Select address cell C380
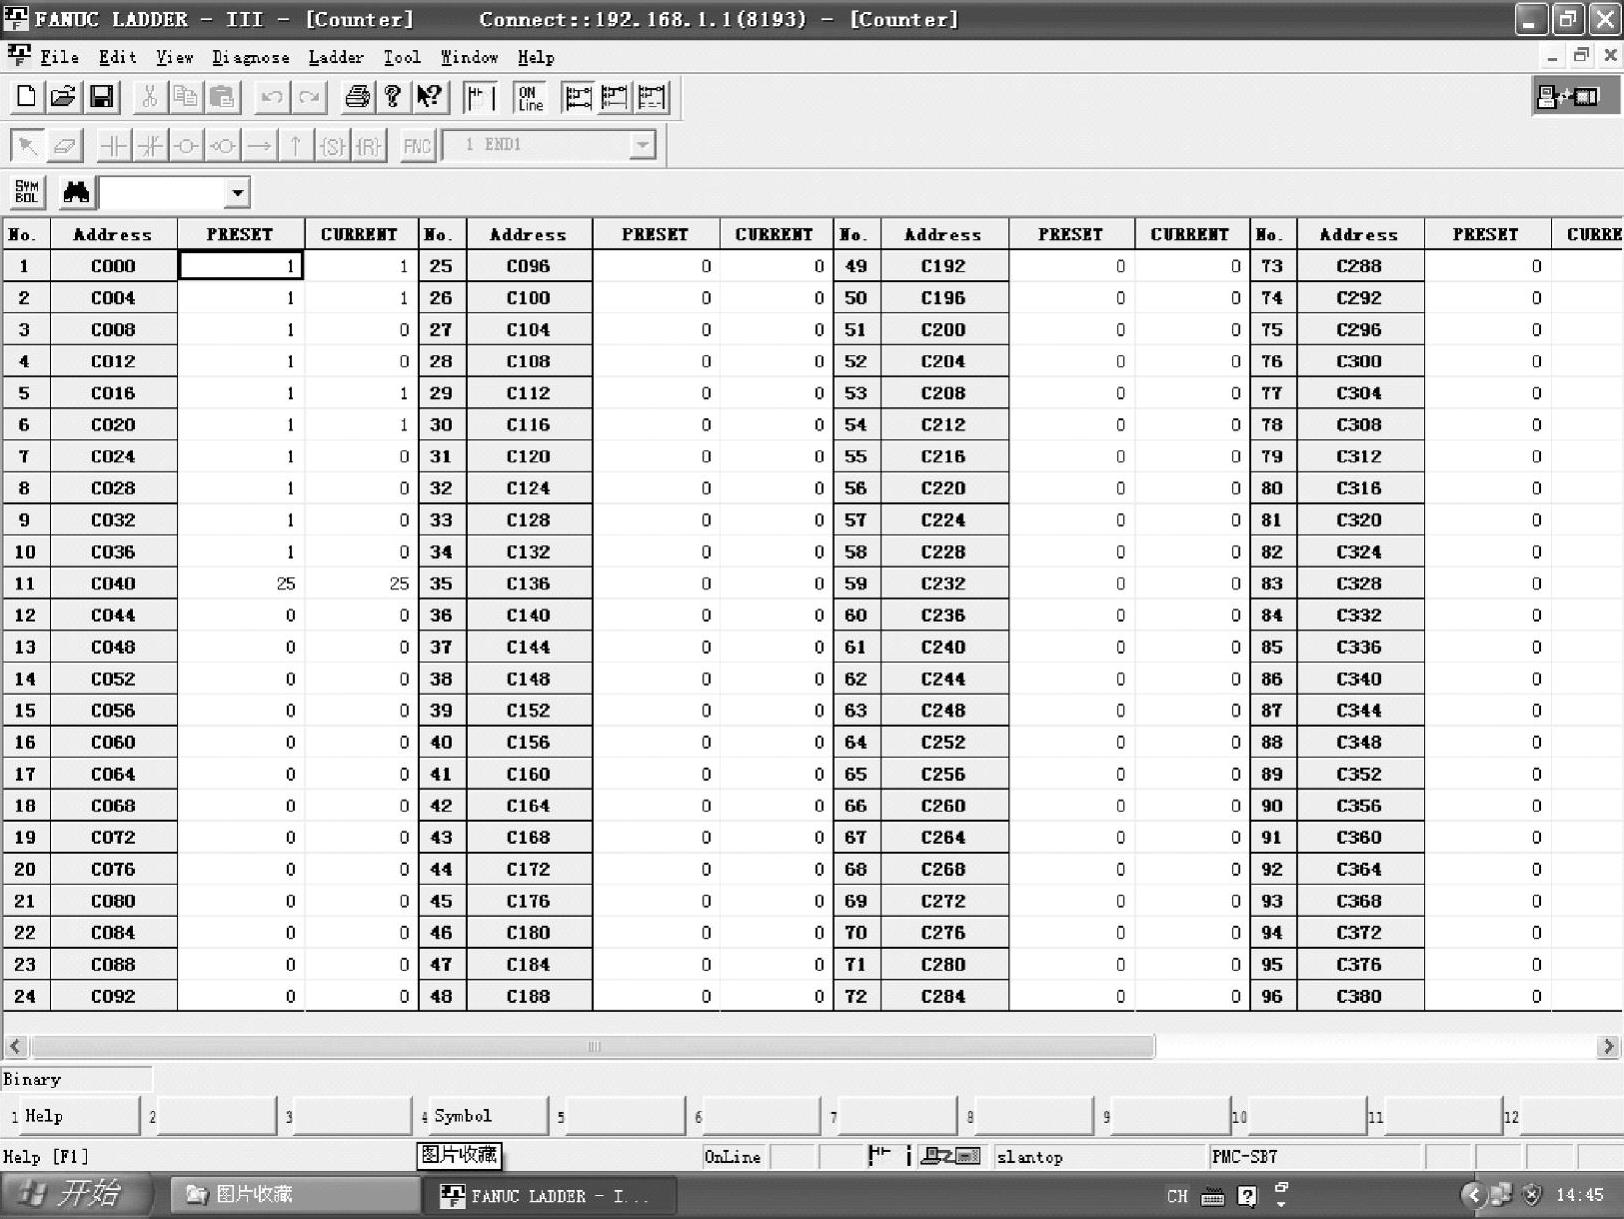Screen dimensions: 1624x1219 click(1360, 996)
